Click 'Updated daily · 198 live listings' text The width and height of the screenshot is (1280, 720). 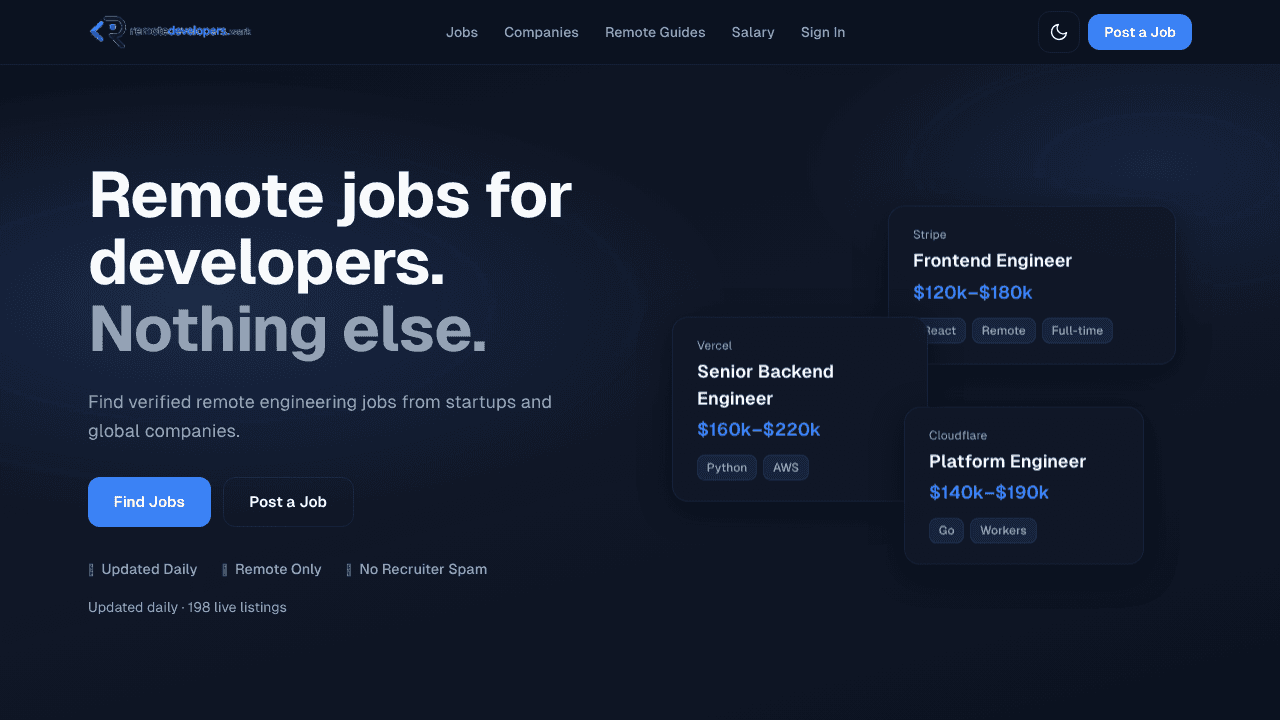coord(187,607)
